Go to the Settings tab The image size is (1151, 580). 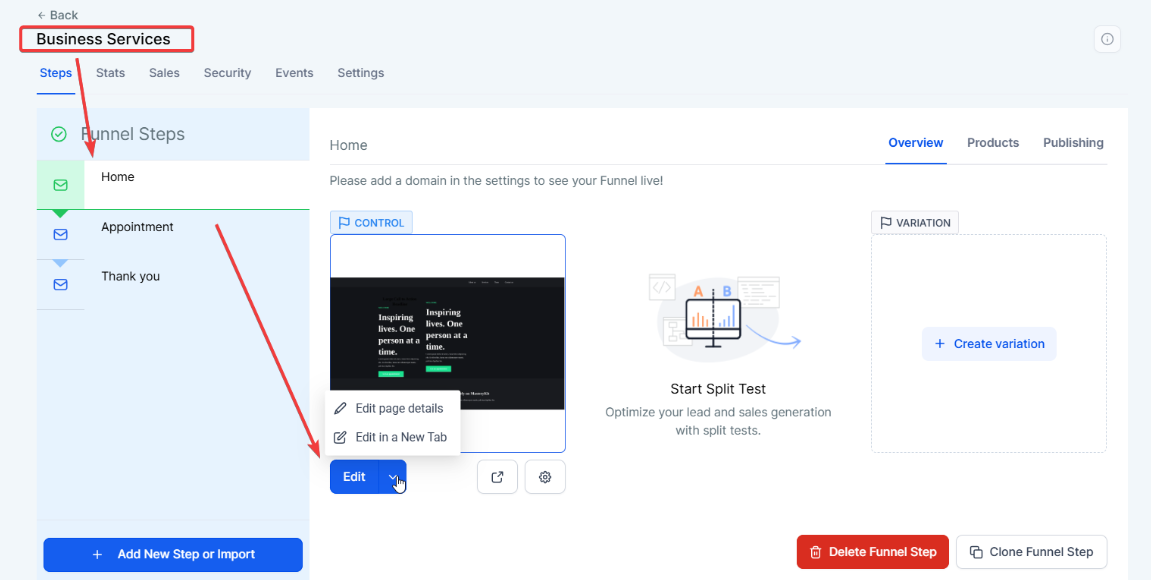click(360, 73)
